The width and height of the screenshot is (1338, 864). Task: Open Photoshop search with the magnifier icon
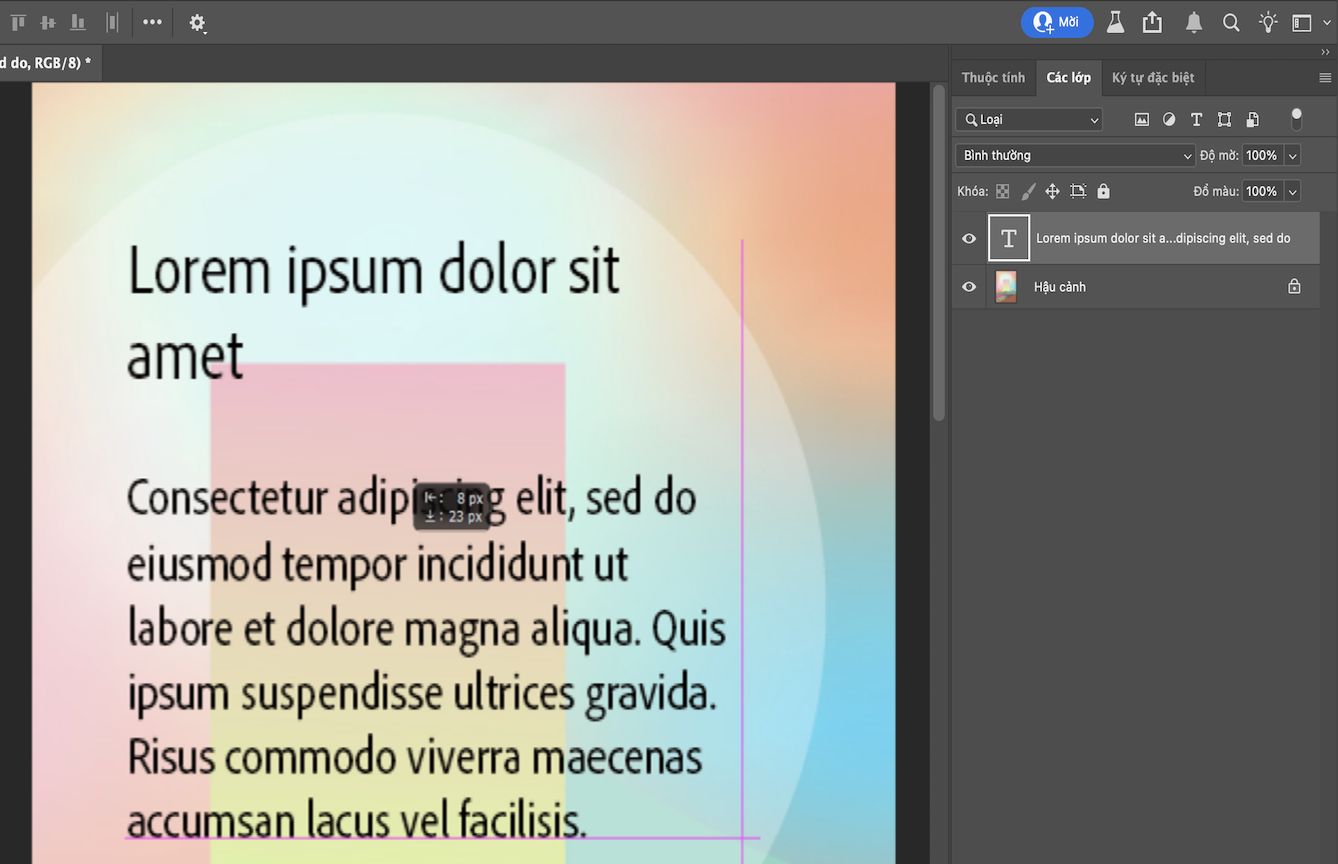click(x=1230, y=22)
